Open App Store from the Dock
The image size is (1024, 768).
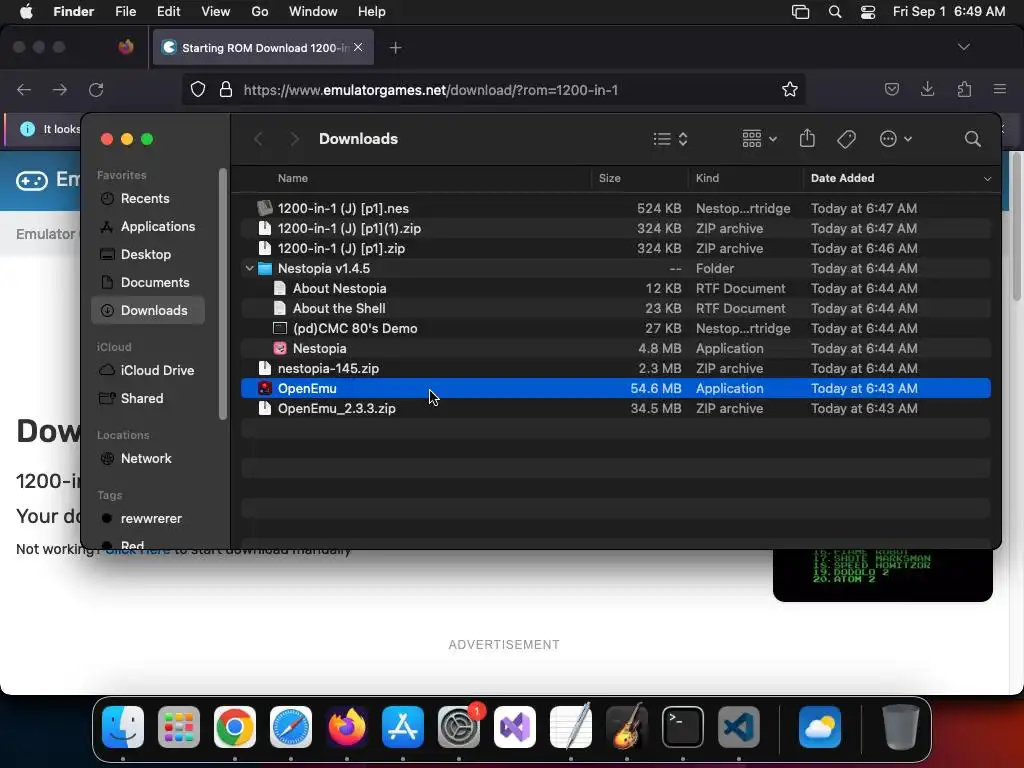403,727
